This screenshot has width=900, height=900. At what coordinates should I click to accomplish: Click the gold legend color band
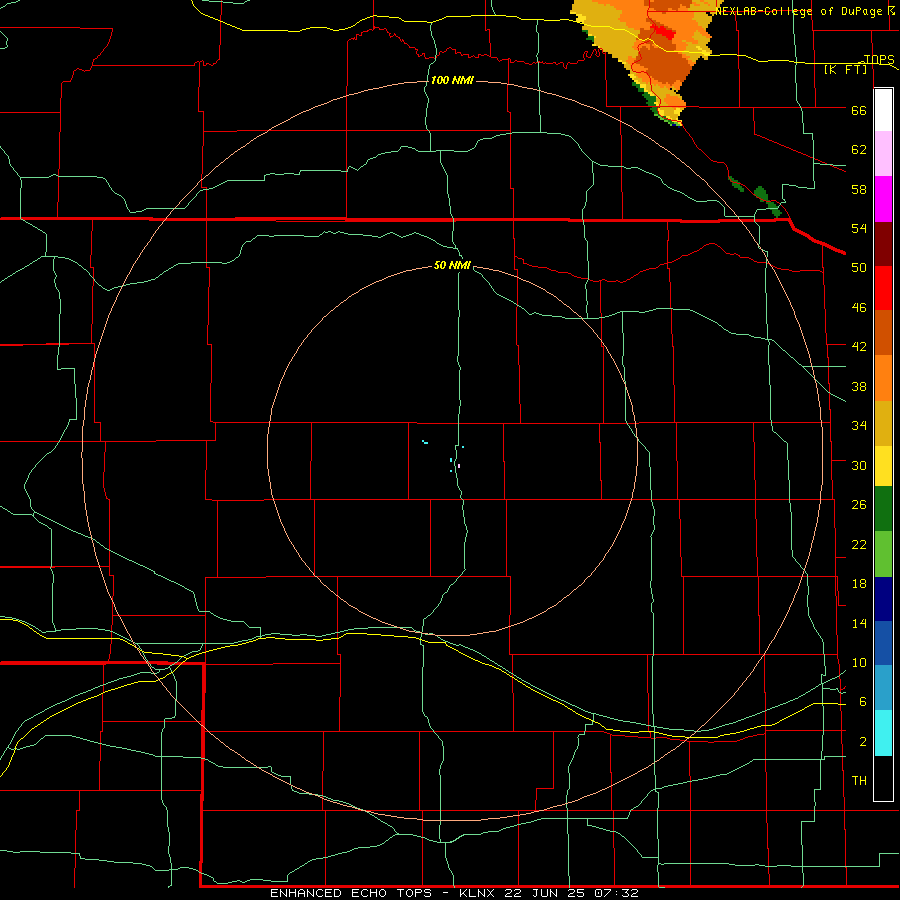tap(883, 422)
